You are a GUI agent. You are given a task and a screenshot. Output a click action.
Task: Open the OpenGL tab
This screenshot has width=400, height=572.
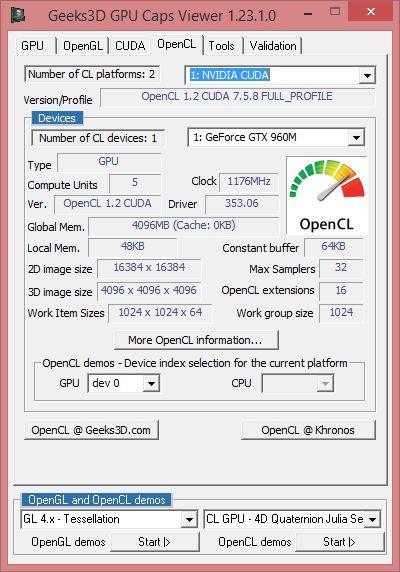(x=83, y=46)
